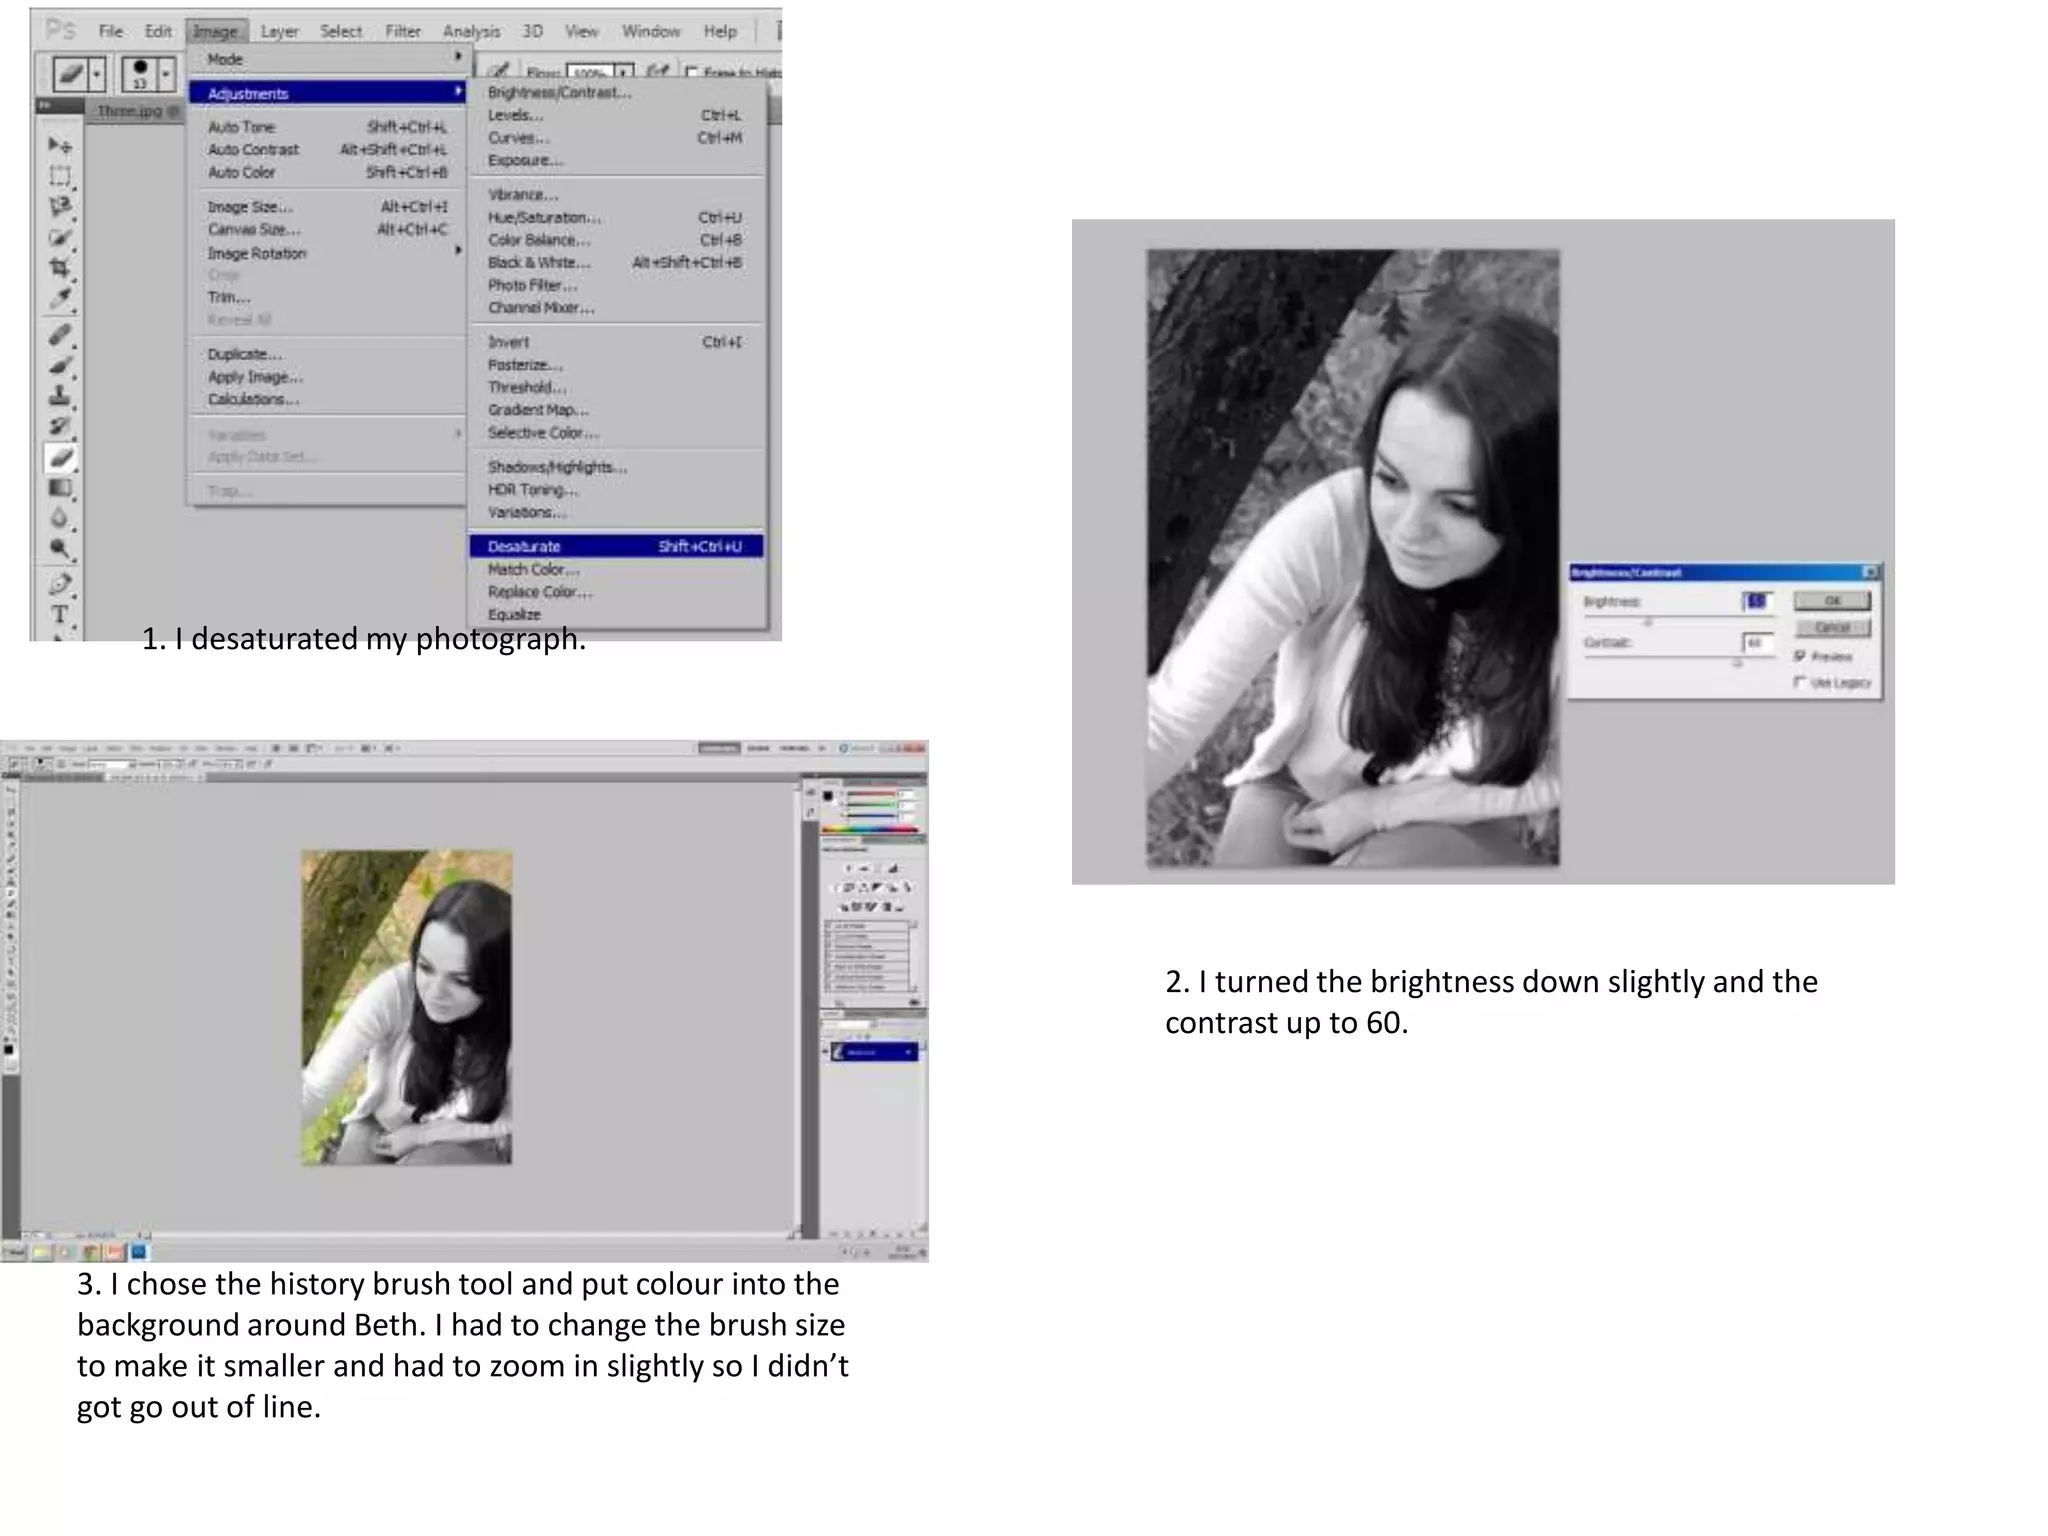Select the Crop tool

pos(60,268)
